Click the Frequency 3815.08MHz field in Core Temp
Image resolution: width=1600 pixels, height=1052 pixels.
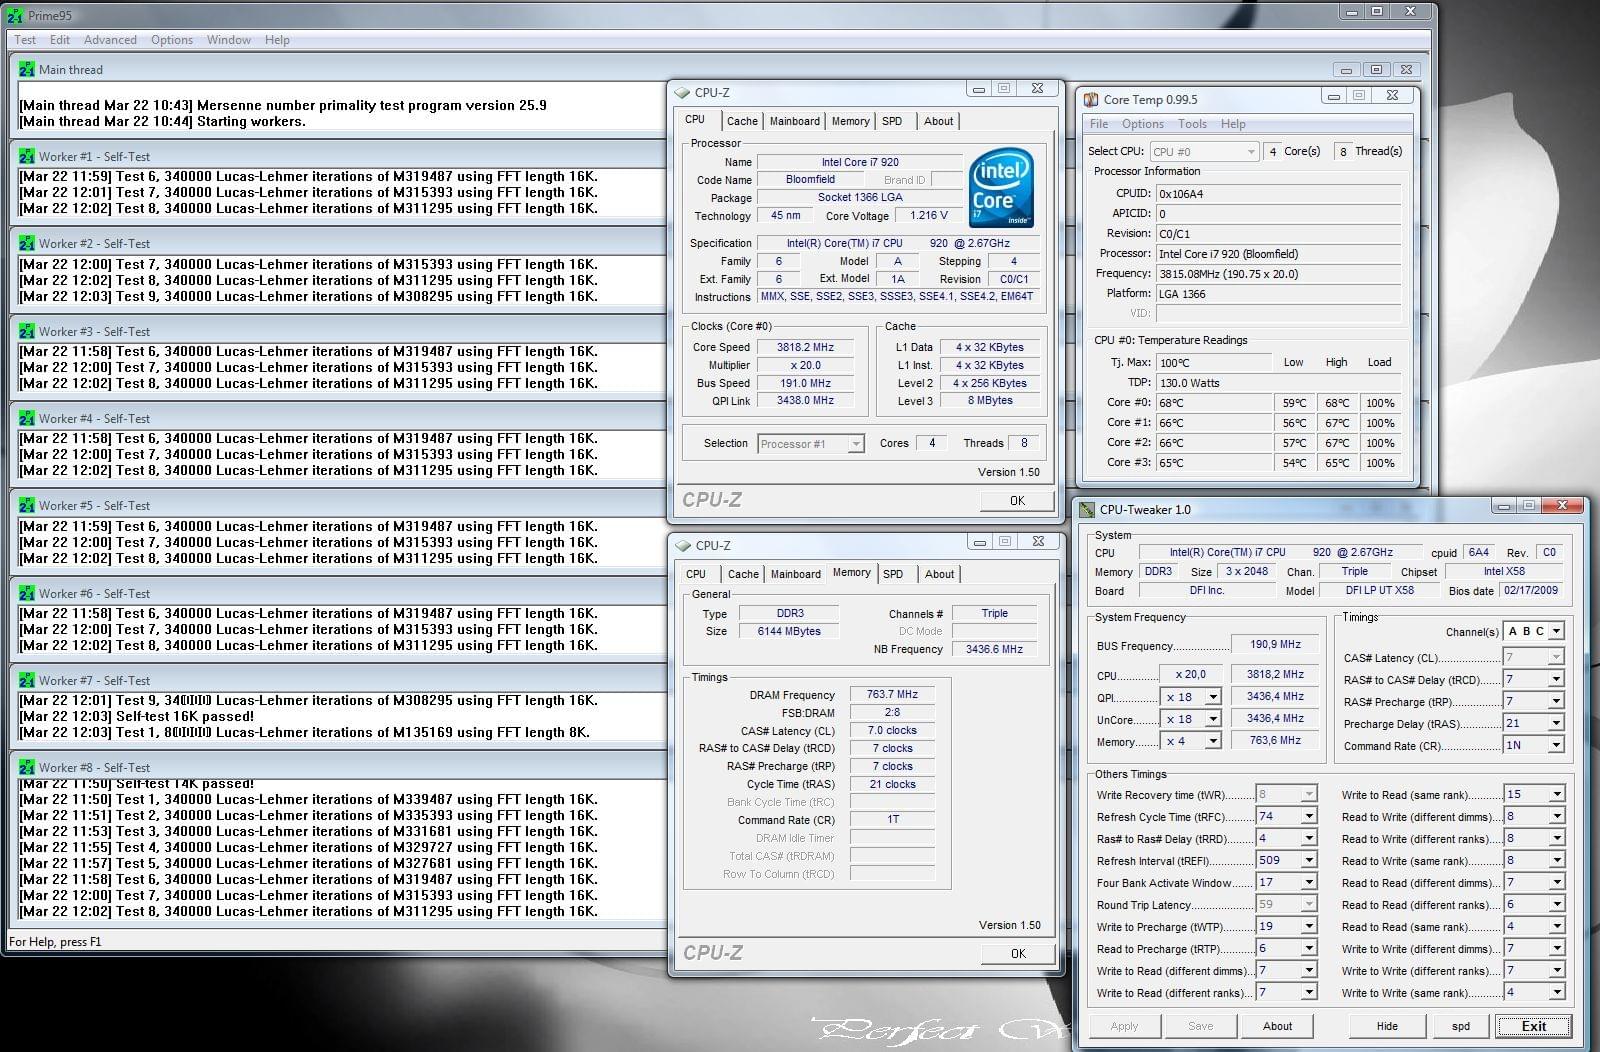click(1279, 274)
